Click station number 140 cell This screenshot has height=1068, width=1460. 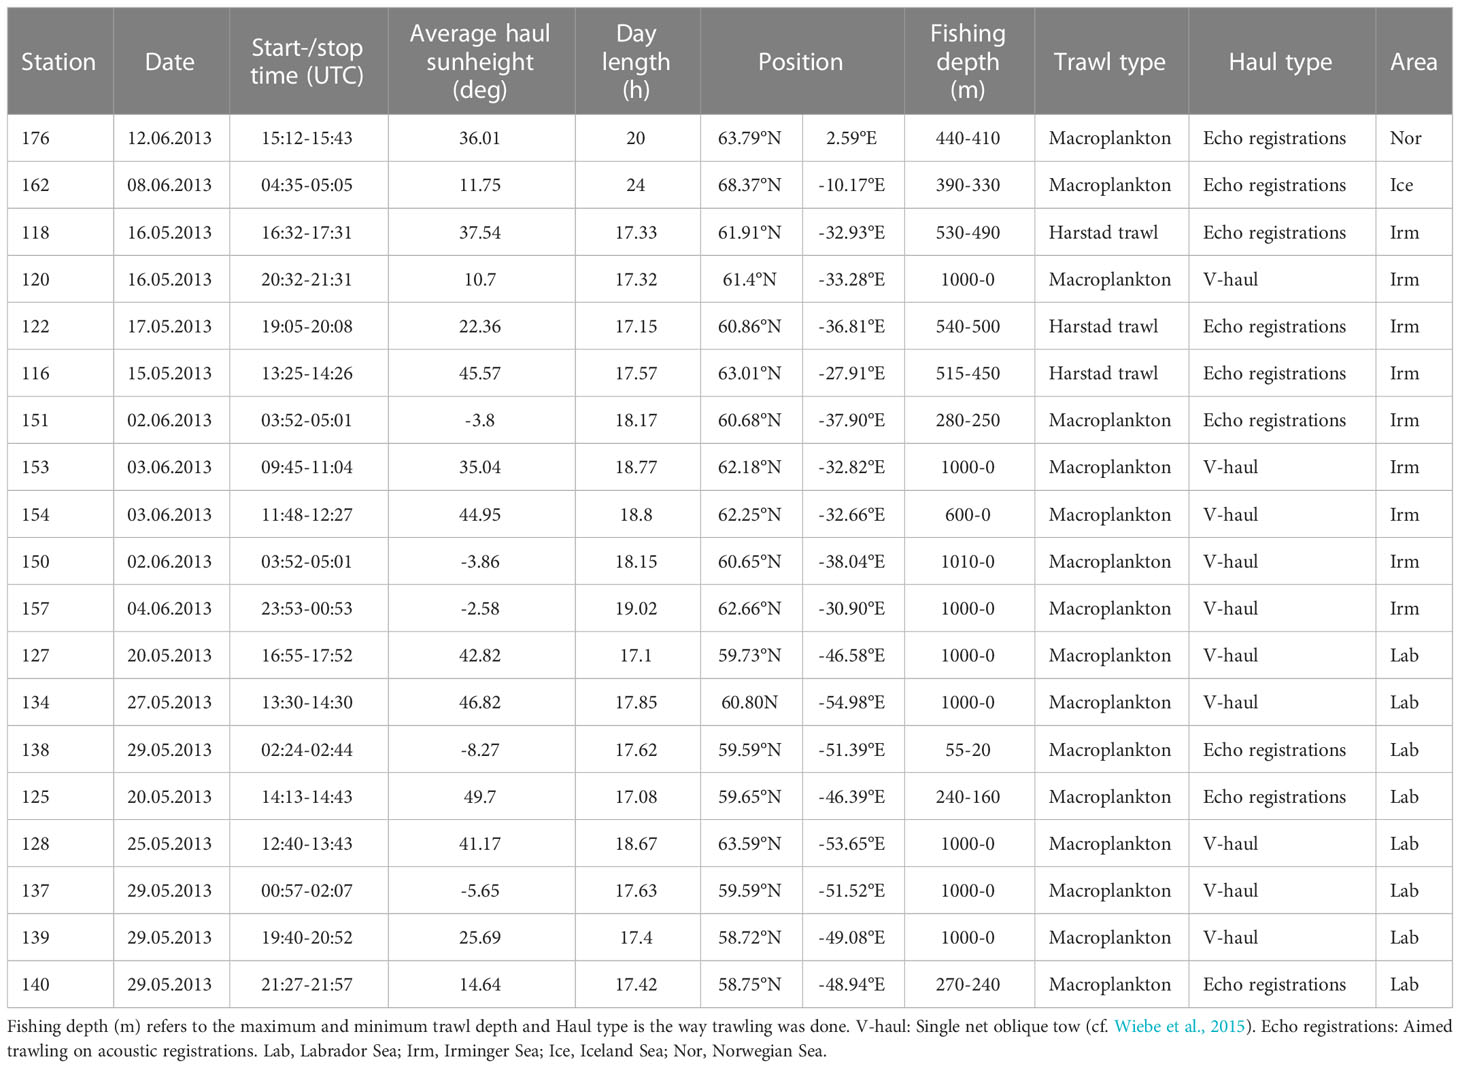35,985
